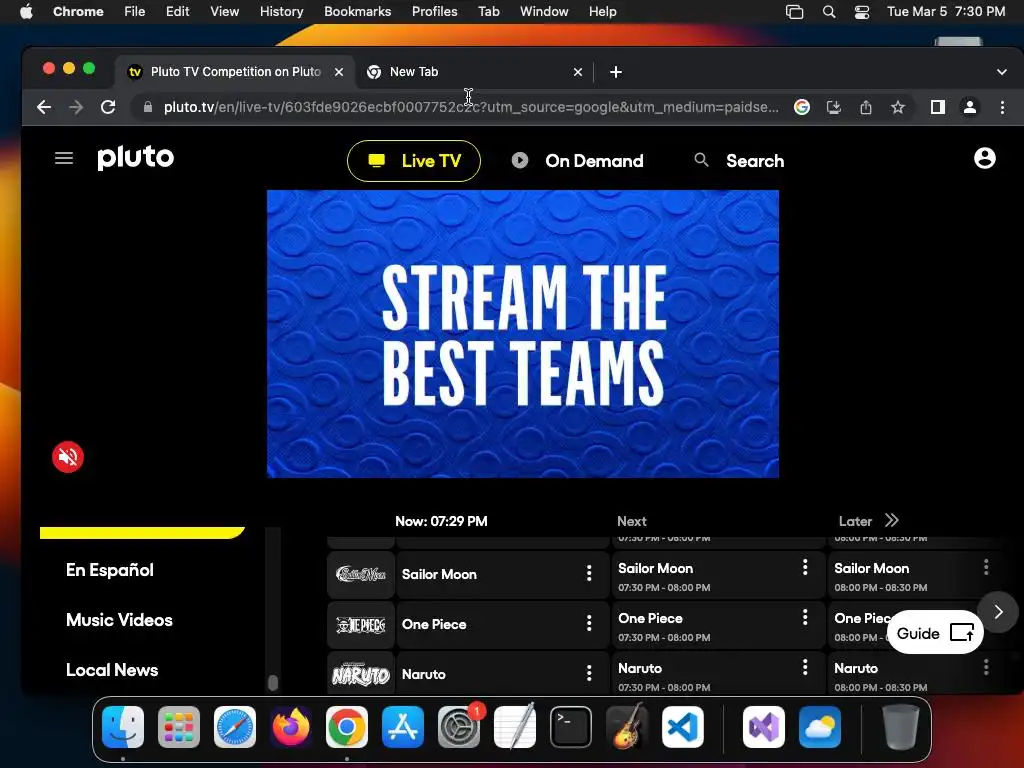Open options for current Naruto show
Screen dimensions: 1024x768
click(589, 673)
